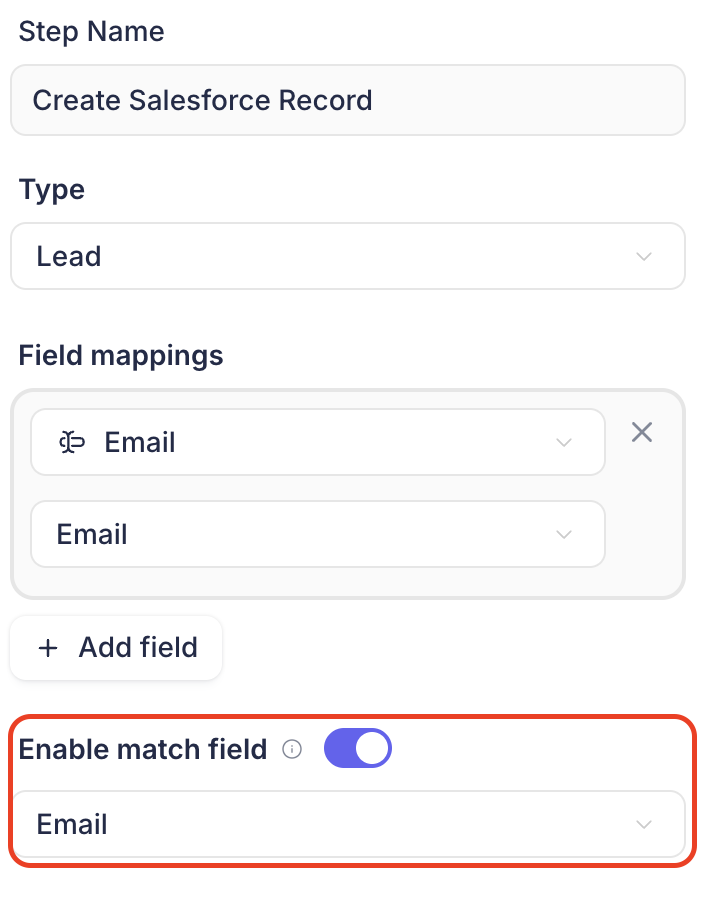This screenshot has height=900, width=708.
Task: Click the chevron in match field dropdown
Action: coord(644,825)
